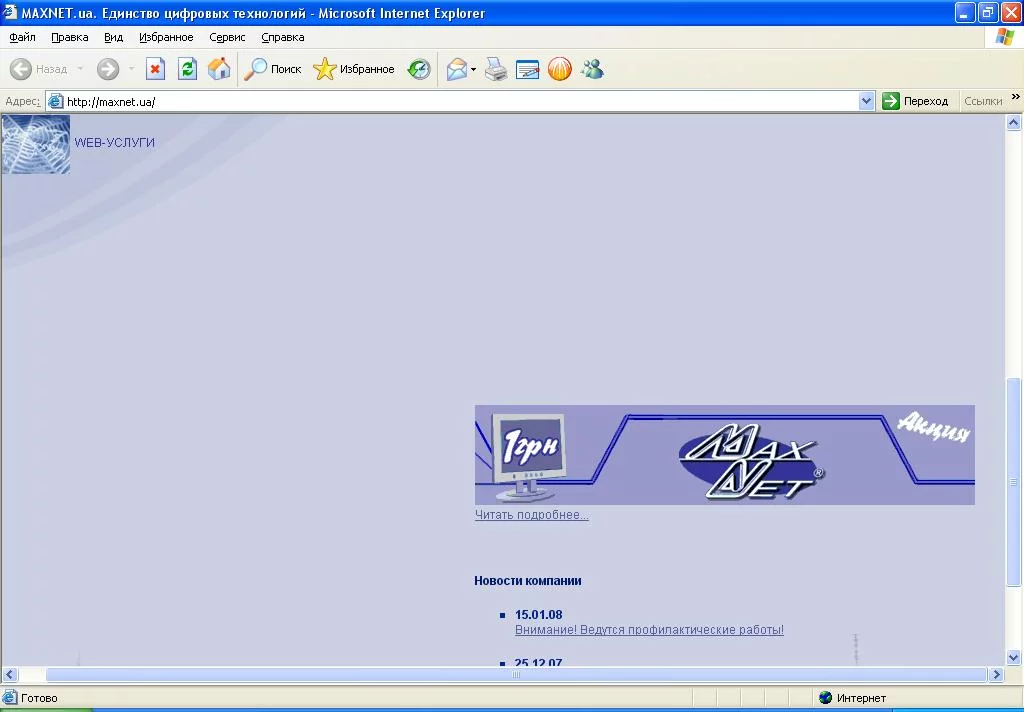Click the horizontal scrollbar thumb
1024x712 pixels.
[x=516, y=675]
